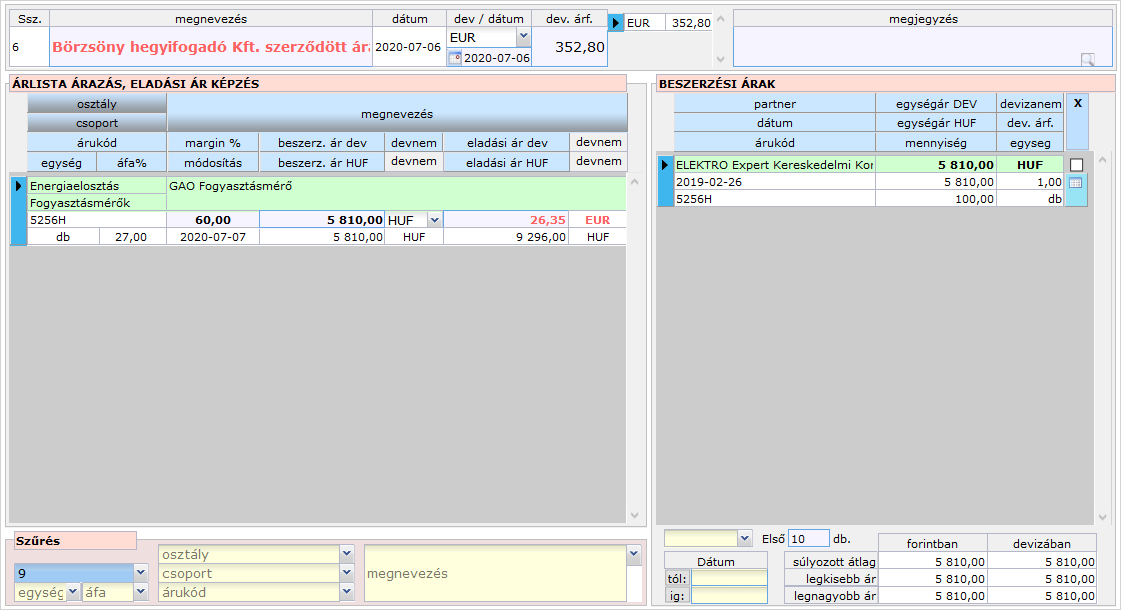Image resolution: width=1121 pixels, height=610 pixels.
Task: Click the Első count input field
Action: (809, 538)
